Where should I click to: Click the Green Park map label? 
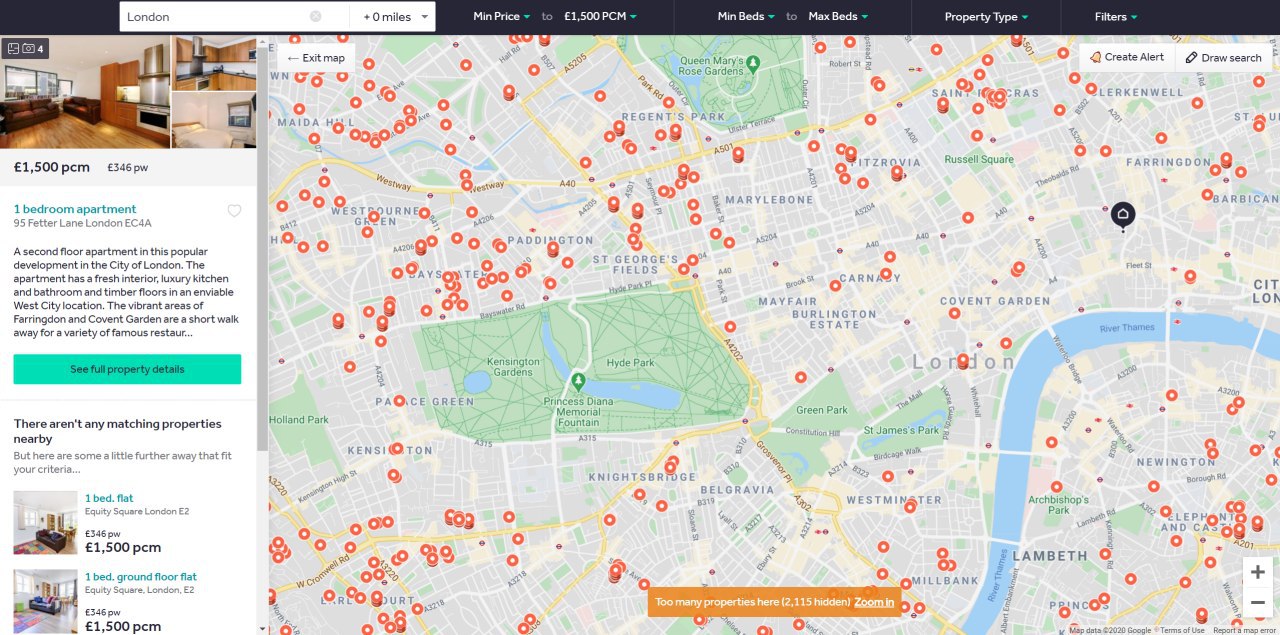click(x=822, y=410)
